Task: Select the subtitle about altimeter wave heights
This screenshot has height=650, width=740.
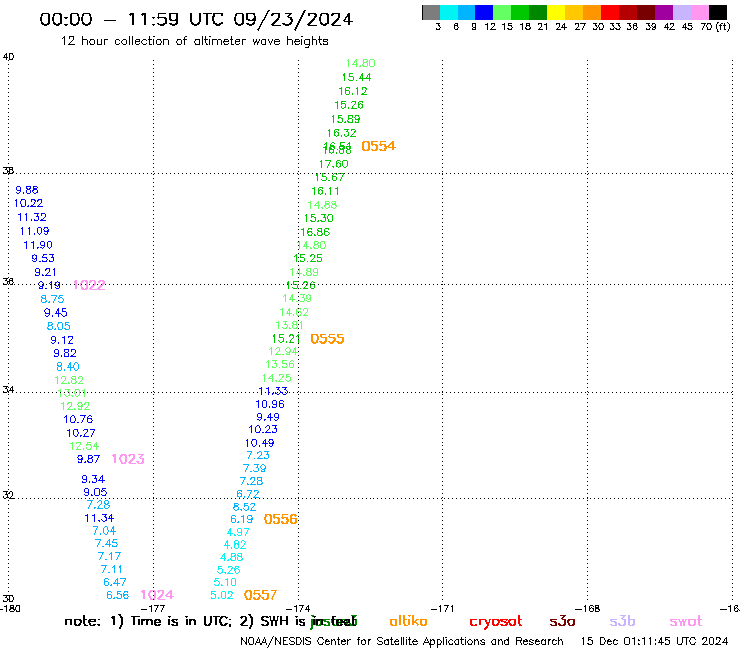Action: point(194,41)
